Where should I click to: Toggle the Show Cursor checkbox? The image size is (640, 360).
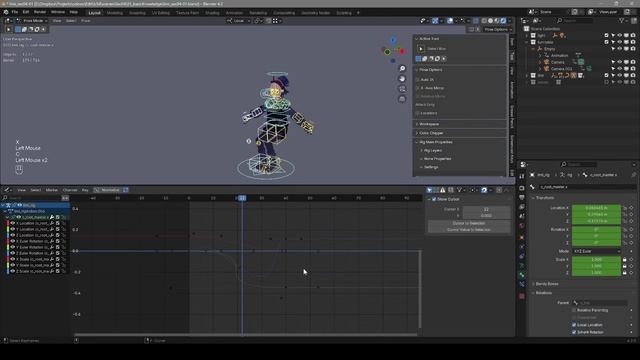pyautogui.click(x=434, y=199)
